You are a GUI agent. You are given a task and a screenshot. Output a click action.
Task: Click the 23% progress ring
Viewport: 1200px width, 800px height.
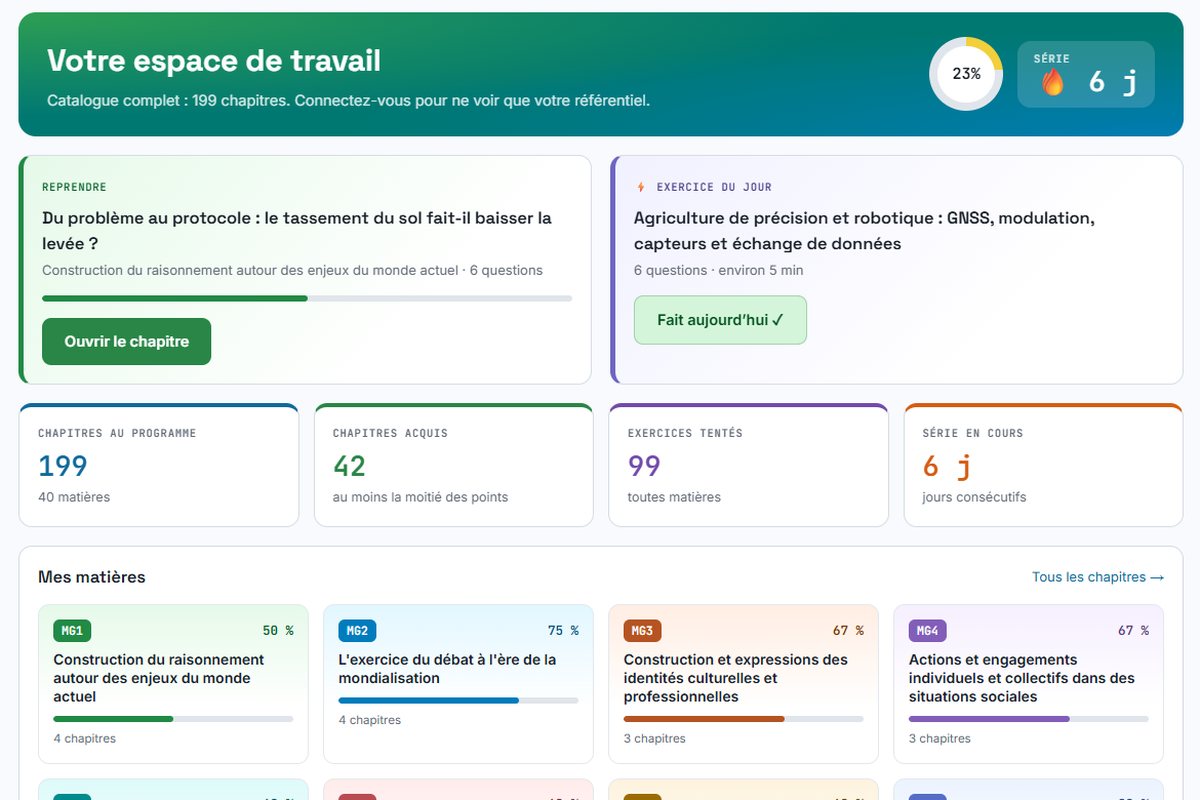(966, 74)
